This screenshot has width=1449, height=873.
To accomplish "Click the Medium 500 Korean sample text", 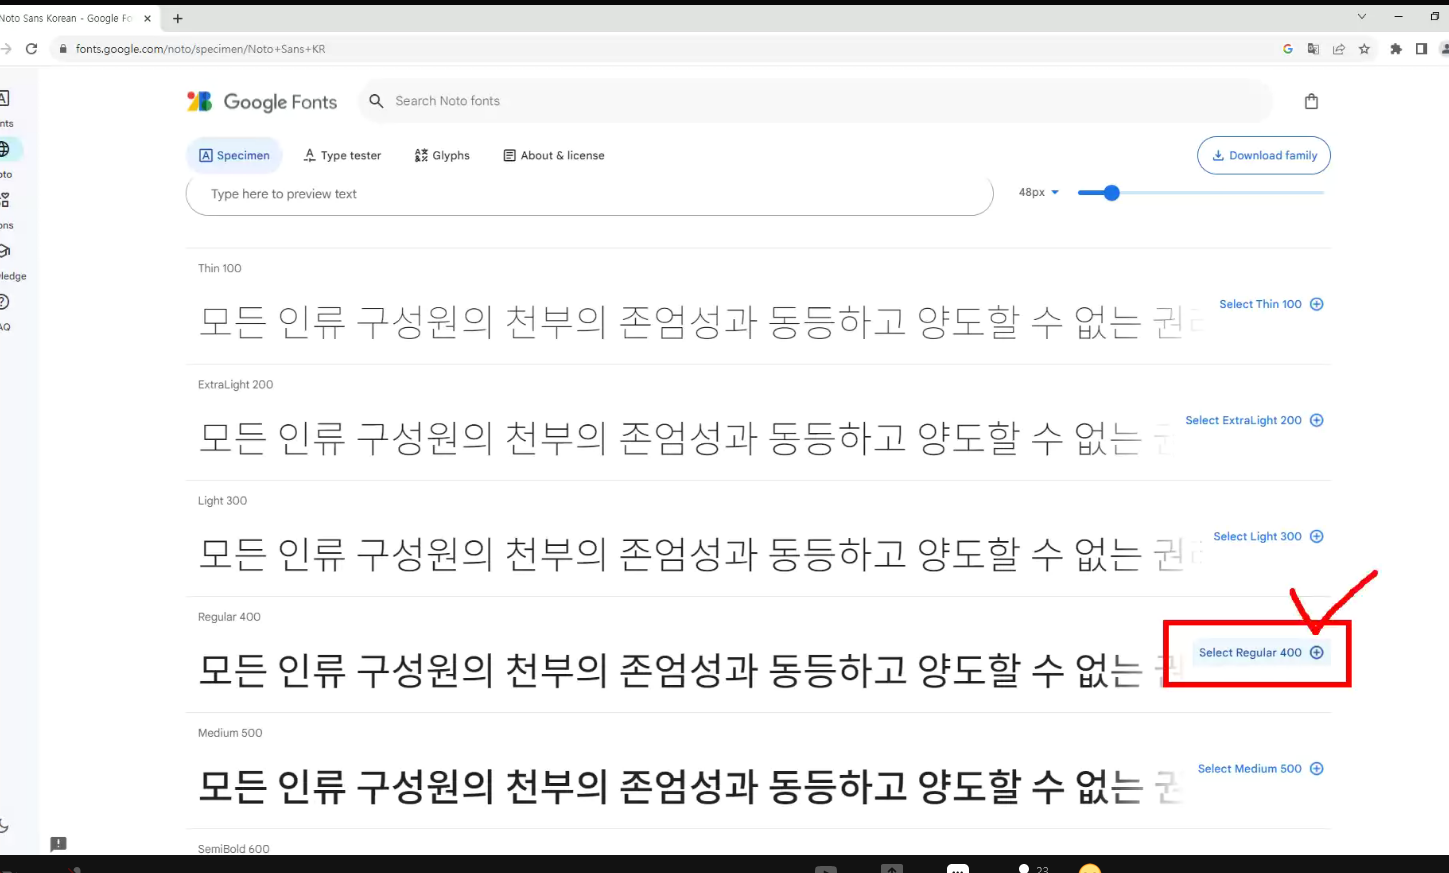I will 690,786.
